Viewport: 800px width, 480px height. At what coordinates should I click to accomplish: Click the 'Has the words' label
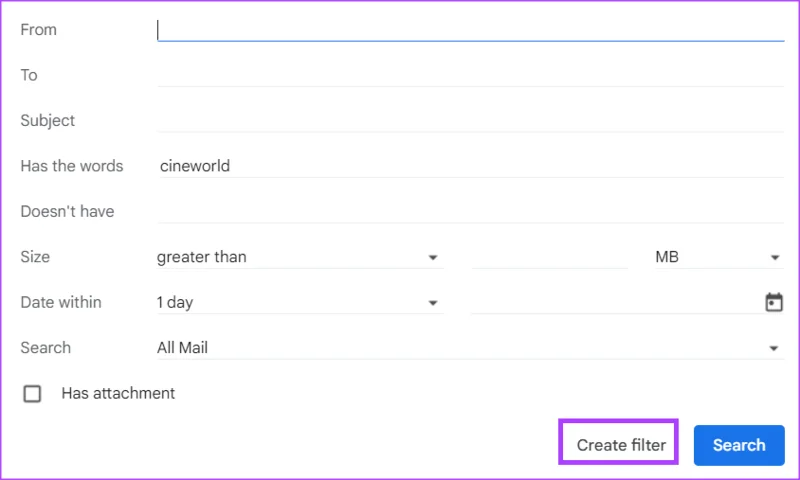(72, 166)
